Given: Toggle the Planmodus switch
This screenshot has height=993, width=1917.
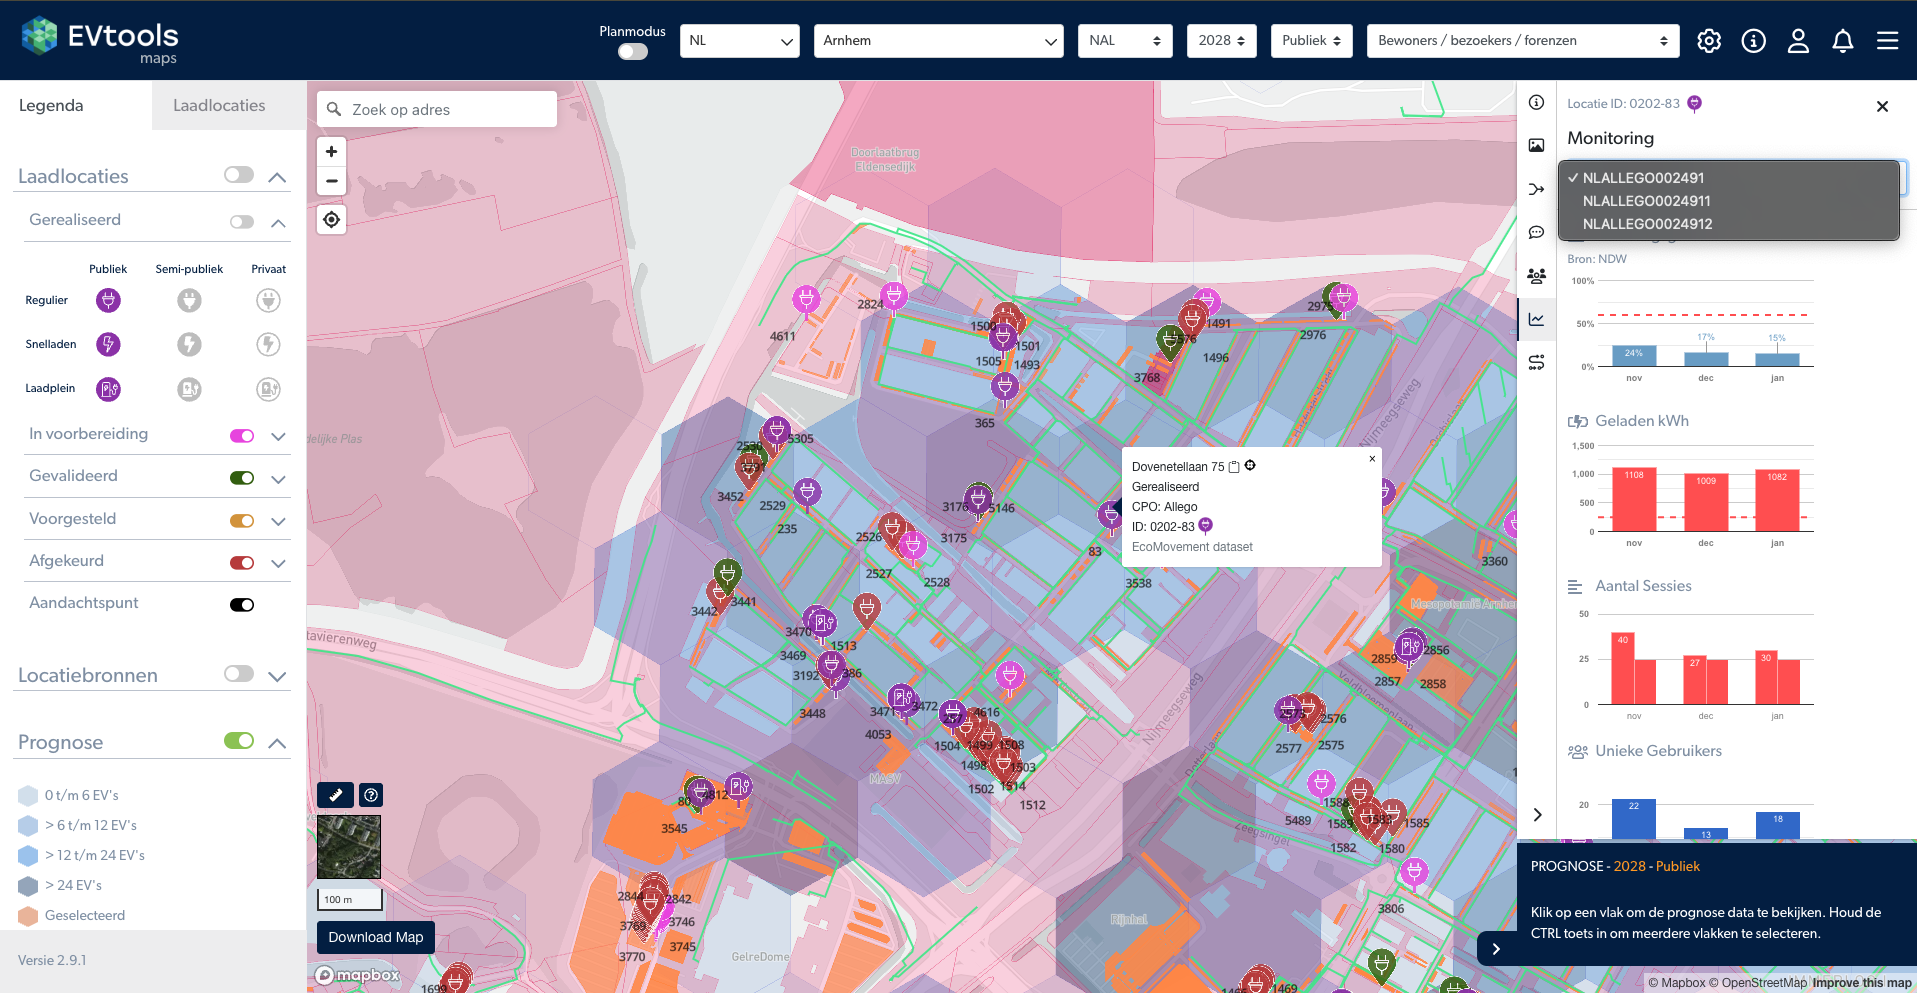Looking at the screenshot, I should click(x=632, y=52).
